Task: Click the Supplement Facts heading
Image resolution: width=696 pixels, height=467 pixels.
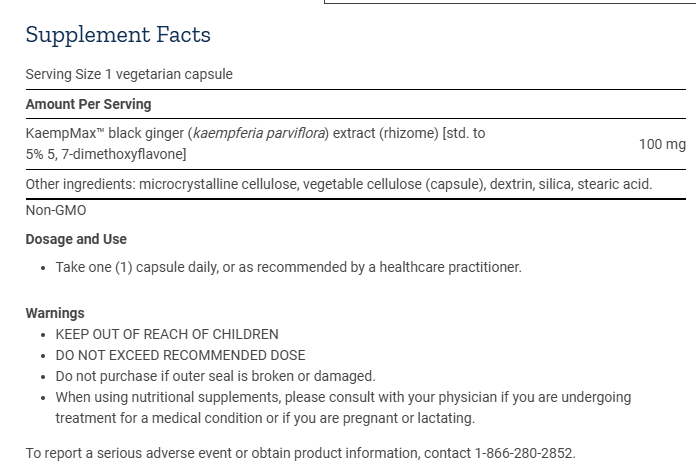Action: 118,35
